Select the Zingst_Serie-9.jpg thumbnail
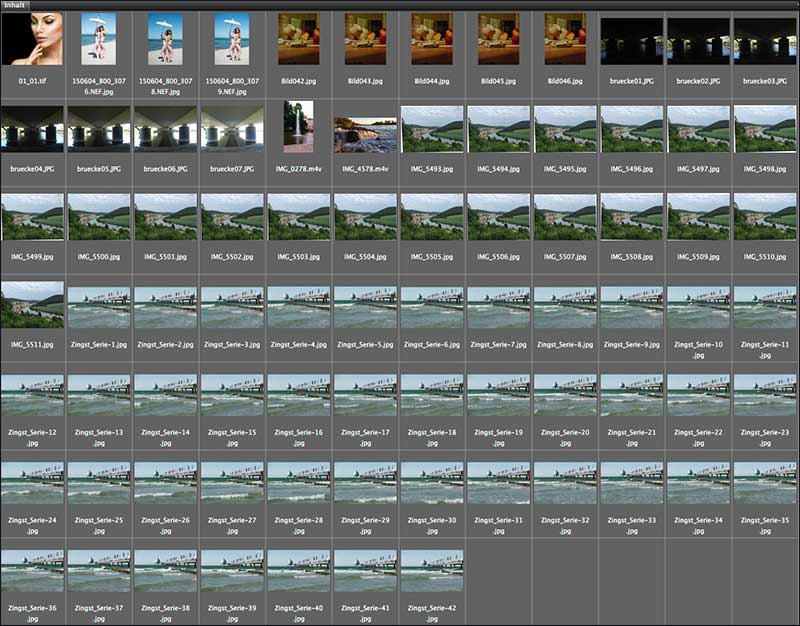Screen dimensions: 800x626 (632, 307)
